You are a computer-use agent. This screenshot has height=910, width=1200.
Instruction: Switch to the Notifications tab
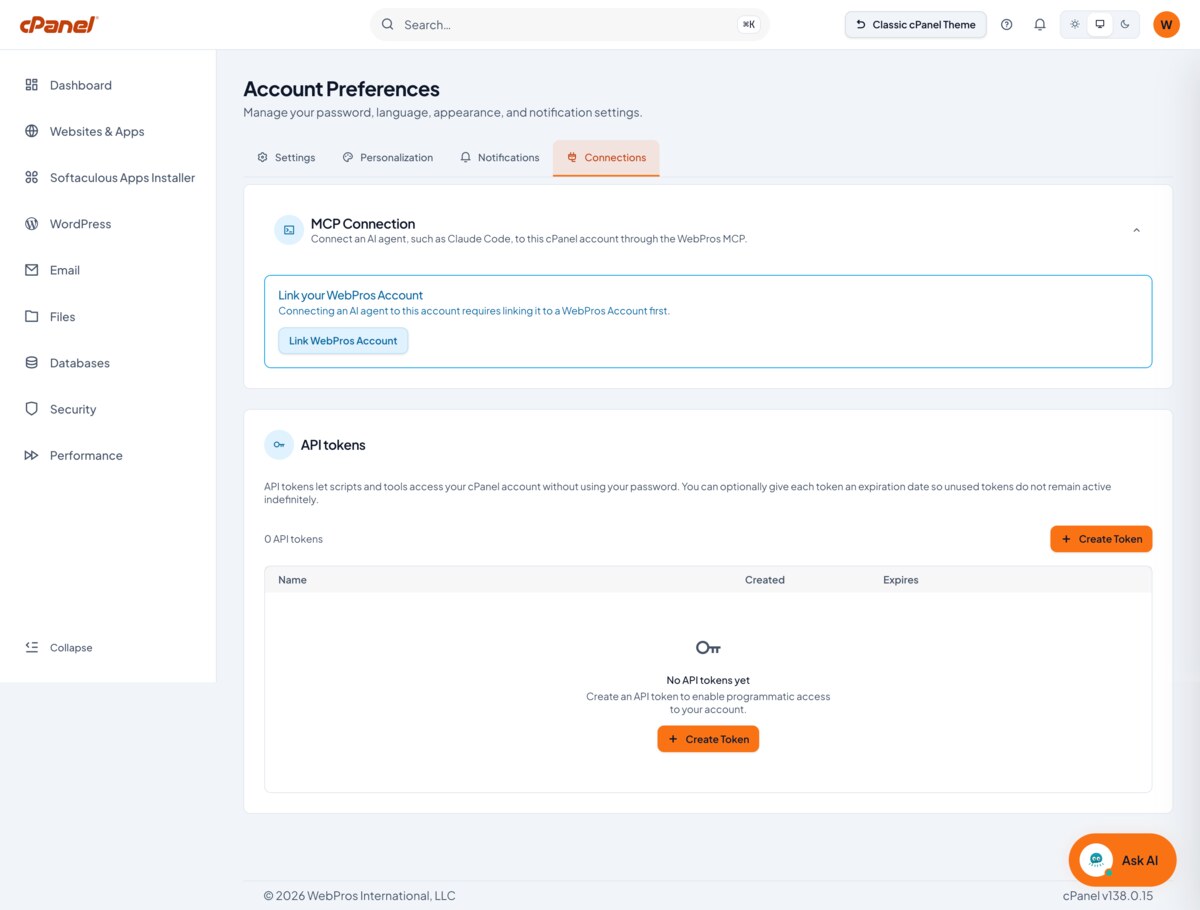point(499,158)
